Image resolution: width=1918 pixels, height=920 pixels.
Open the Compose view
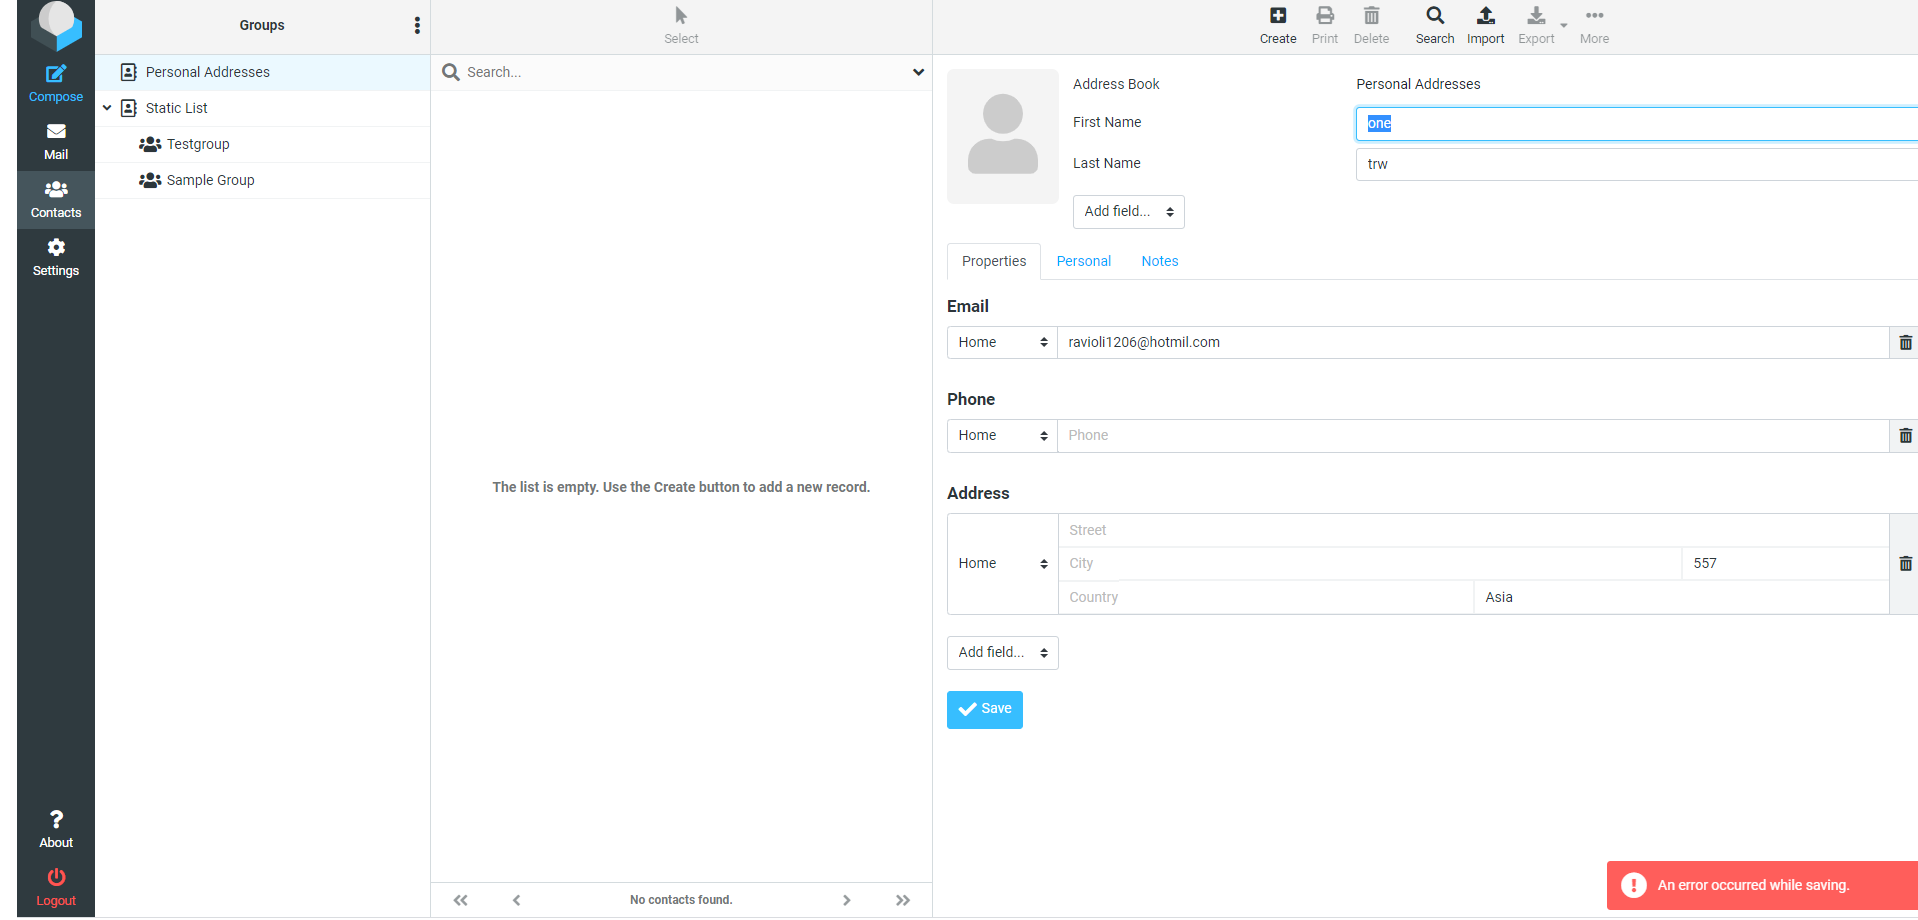tap(55, 82)
